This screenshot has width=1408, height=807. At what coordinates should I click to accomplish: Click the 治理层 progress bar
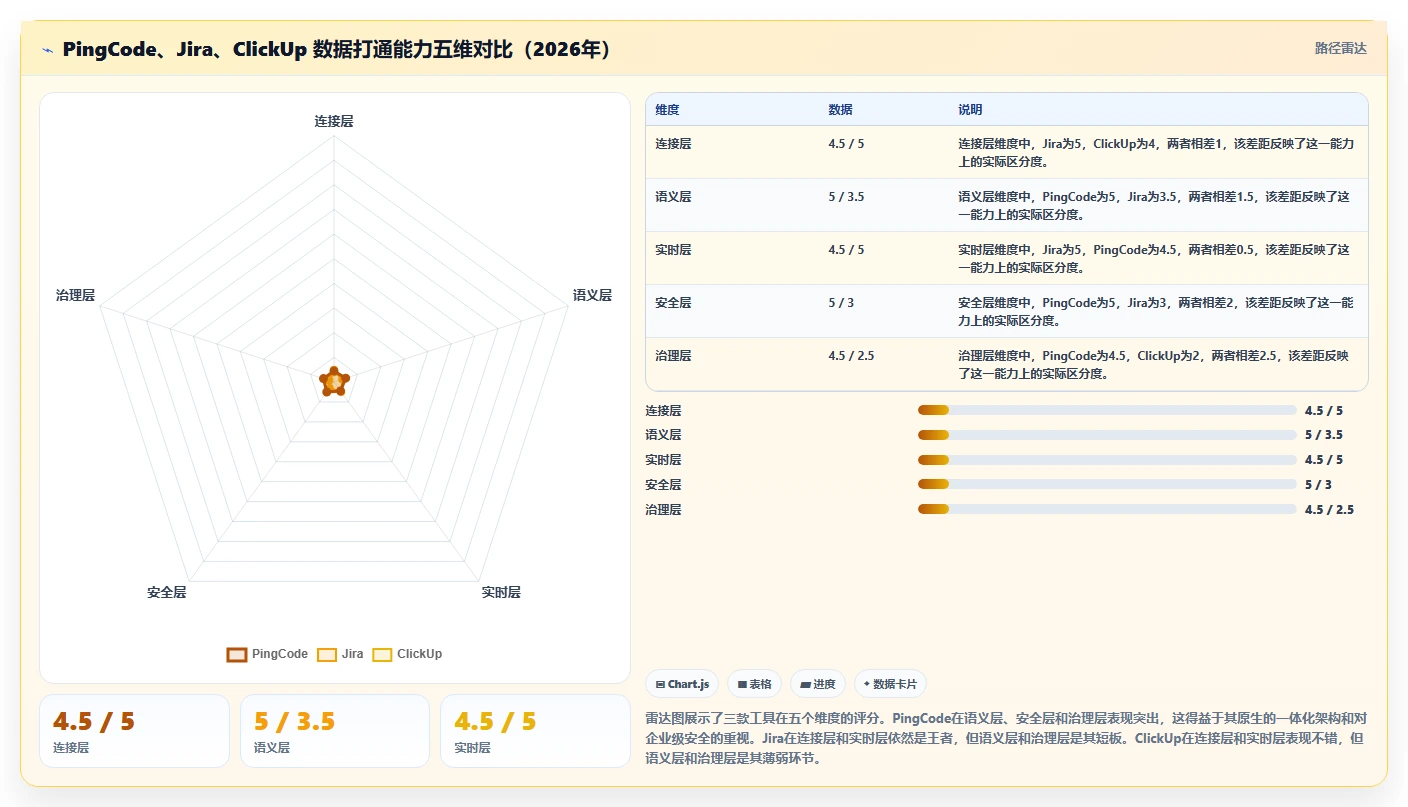point(1107,509)
